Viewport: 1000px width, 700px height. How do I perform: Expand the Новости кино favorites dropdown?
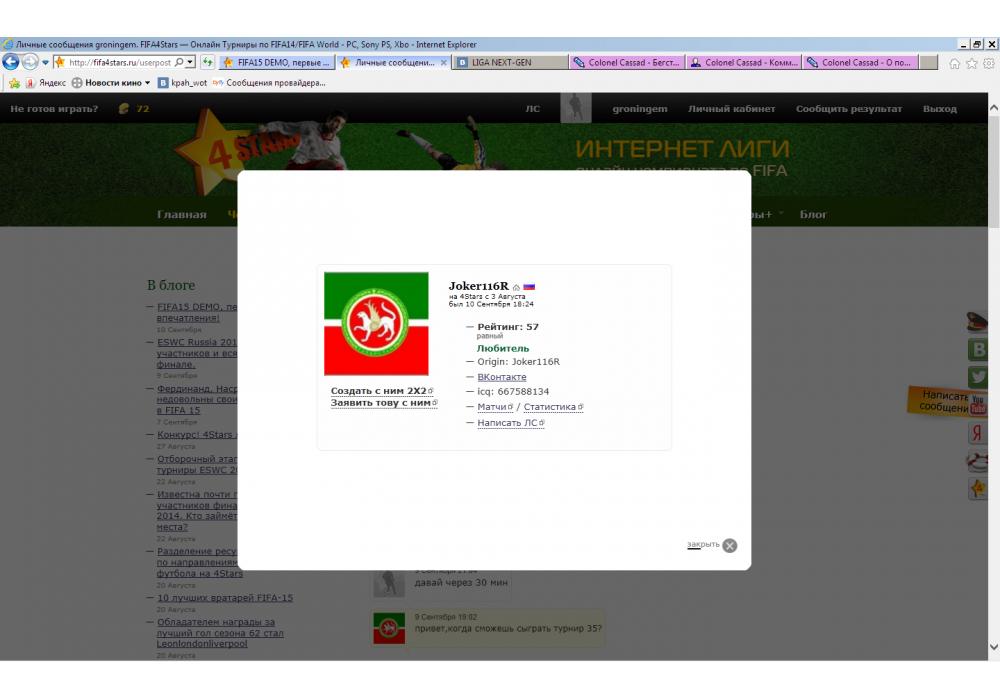[148, 83]
